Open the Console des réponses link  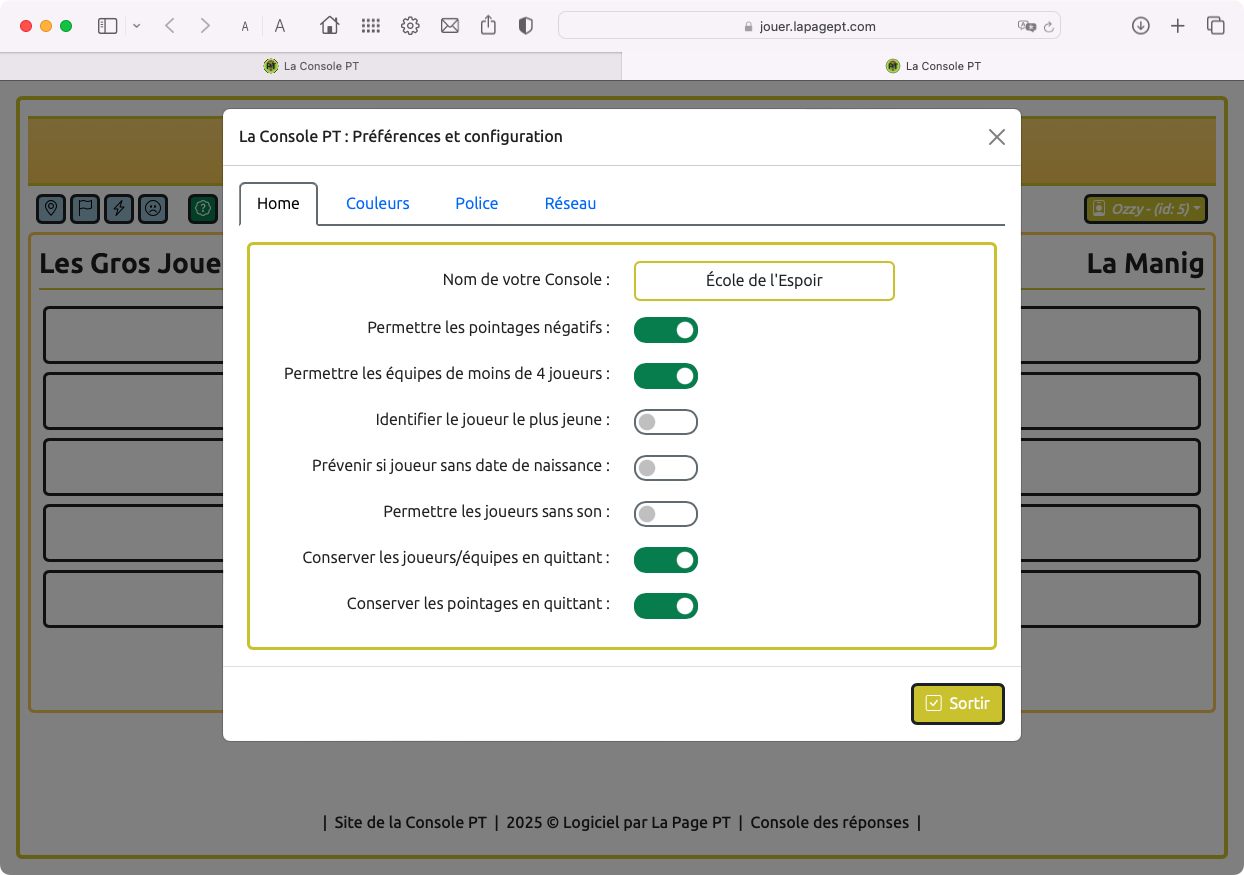829,822
